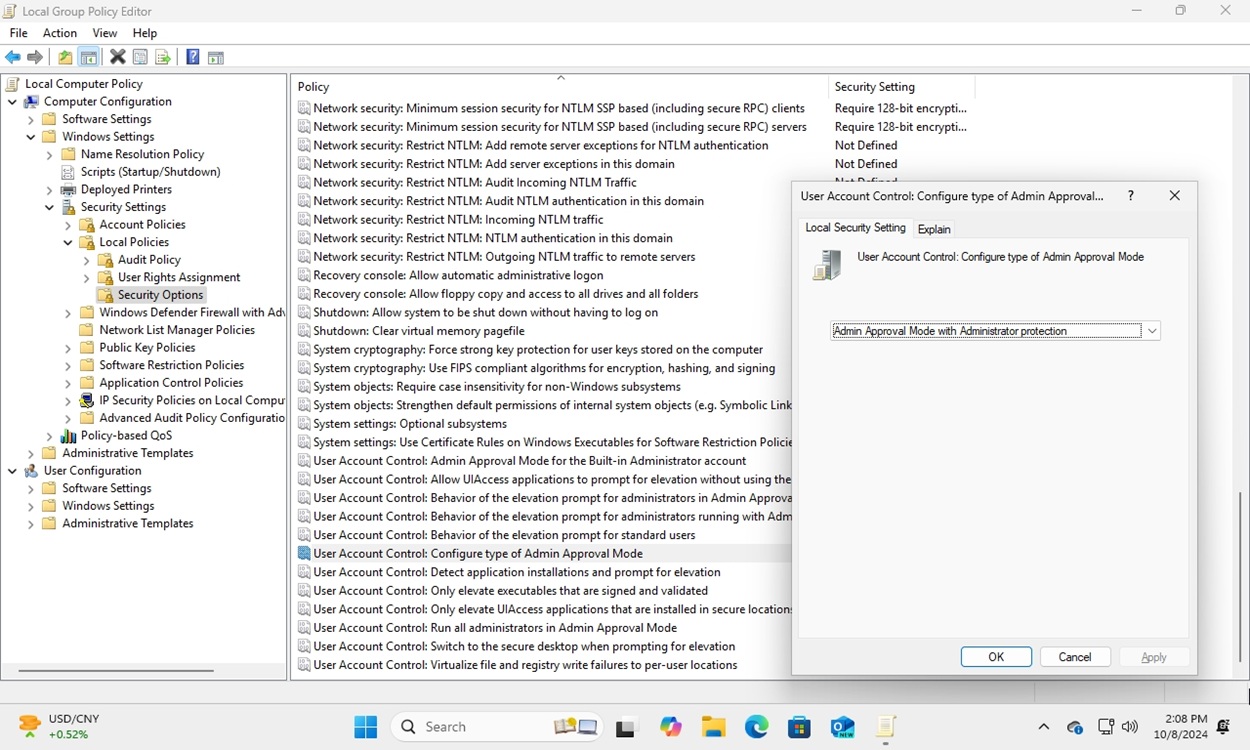Cancel the Admin Approval Mode dialog

(1075, 656)
